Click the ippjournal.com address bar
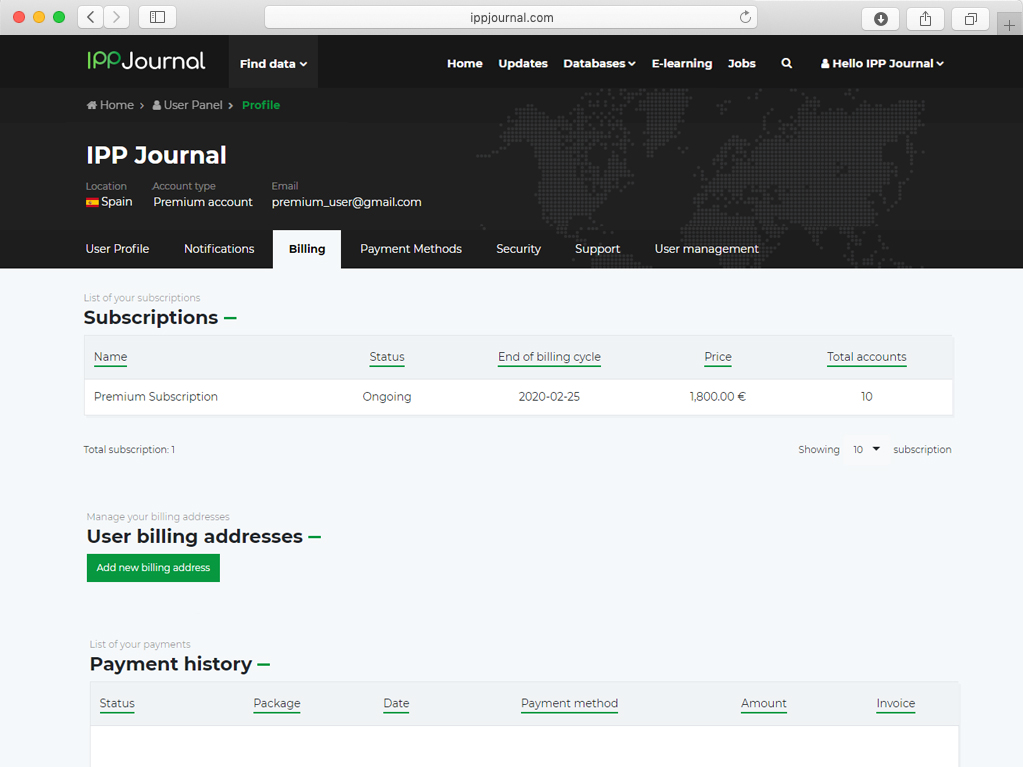1023x767 pixels. [511, 17]
